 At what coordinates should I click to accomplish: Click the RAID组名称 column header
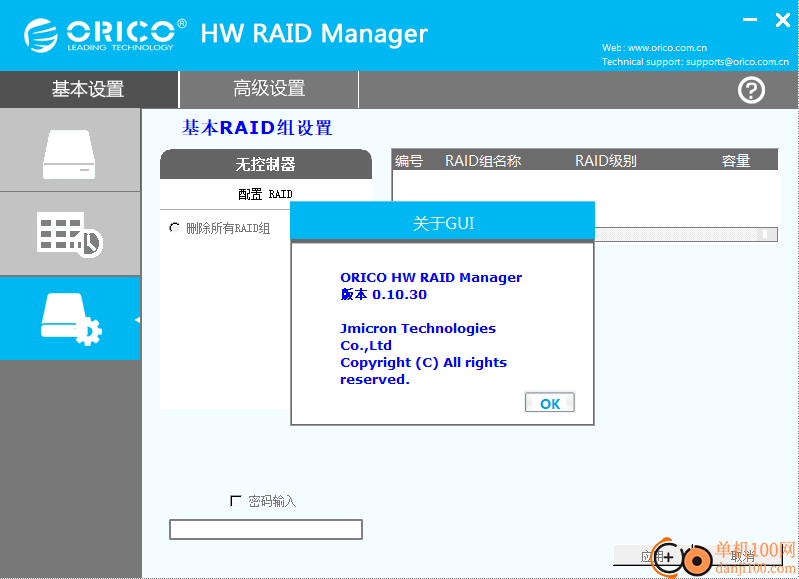tap(483, 161)
